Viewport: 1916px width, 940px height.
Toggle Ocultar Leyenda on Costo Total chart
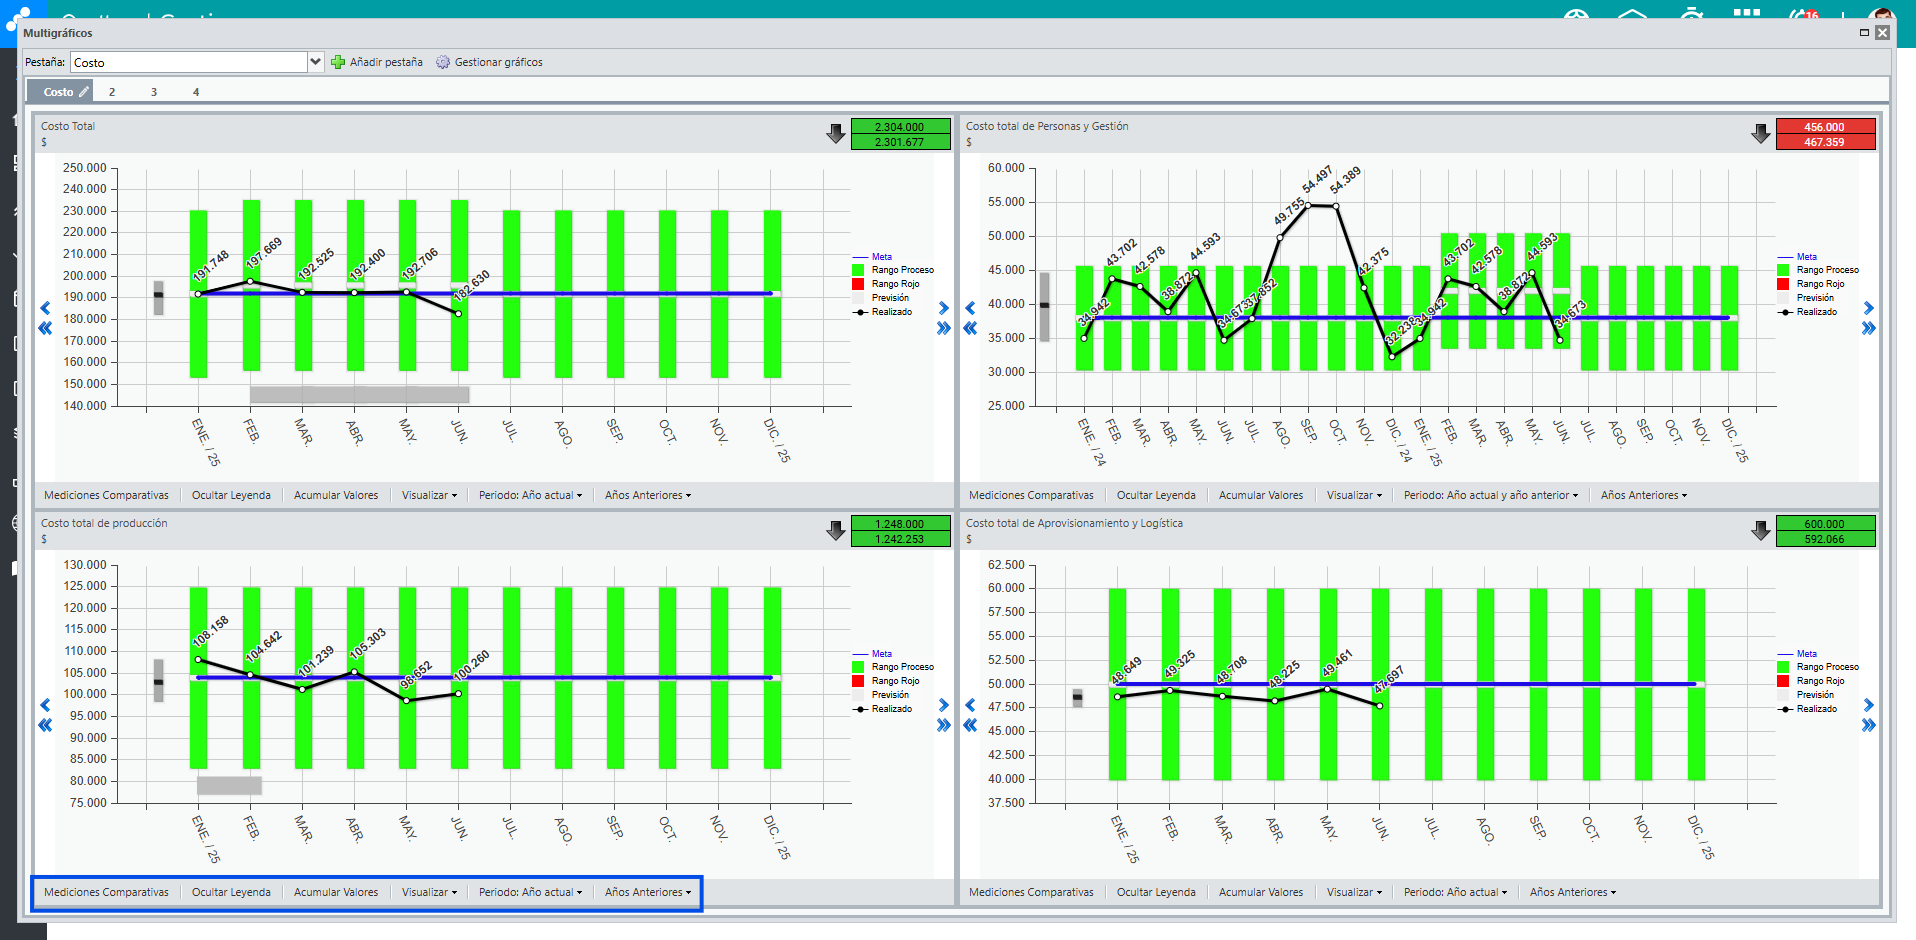click(231, 495)
